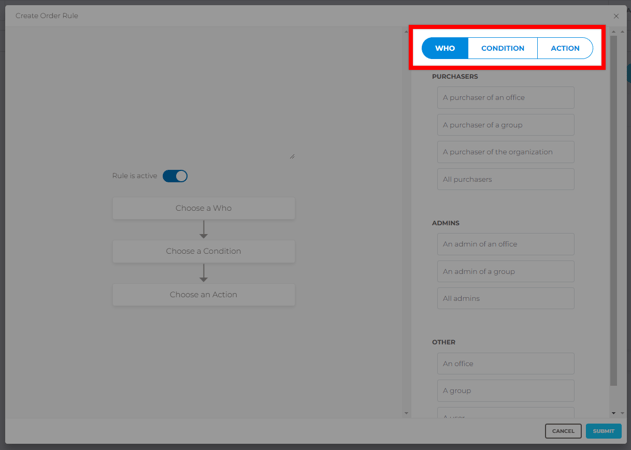Image resolution: width=631 pixels, height=450 pixels.
Task: Pick the All admins option
Action: click(x=505, y=298)
